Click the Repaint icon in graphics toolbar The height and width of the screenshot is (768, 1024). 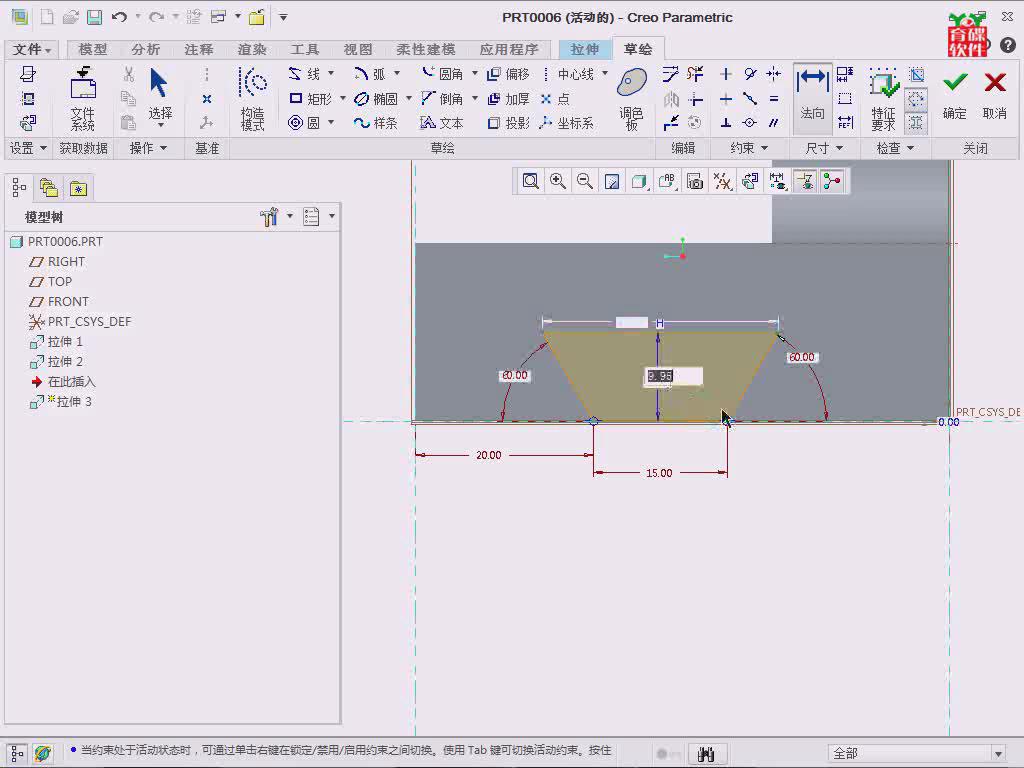[x=612, y=181]
